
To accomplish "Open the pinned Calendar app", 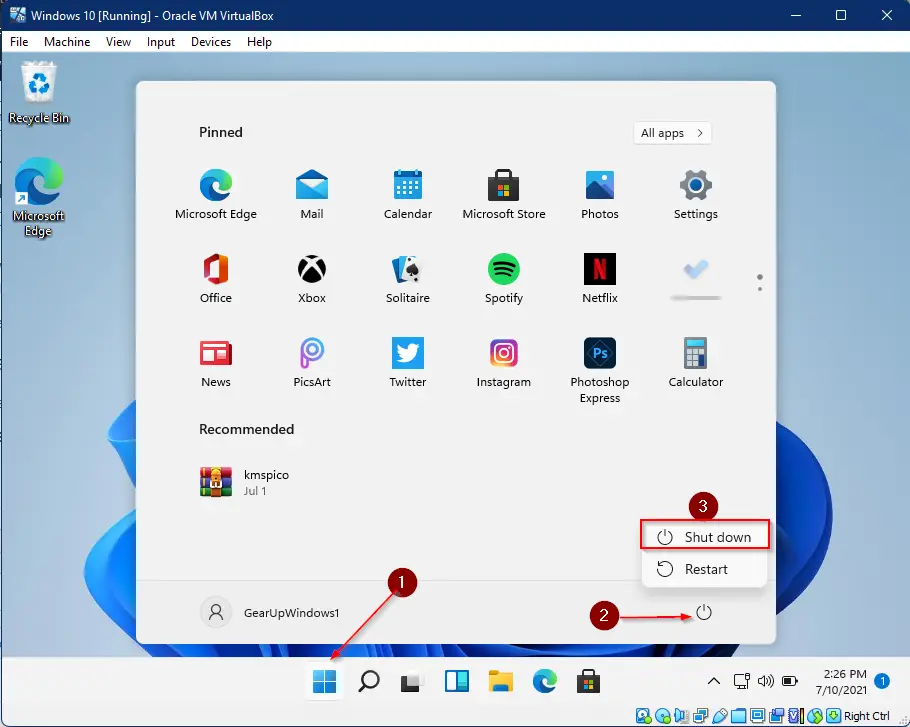I will point(407,196).
